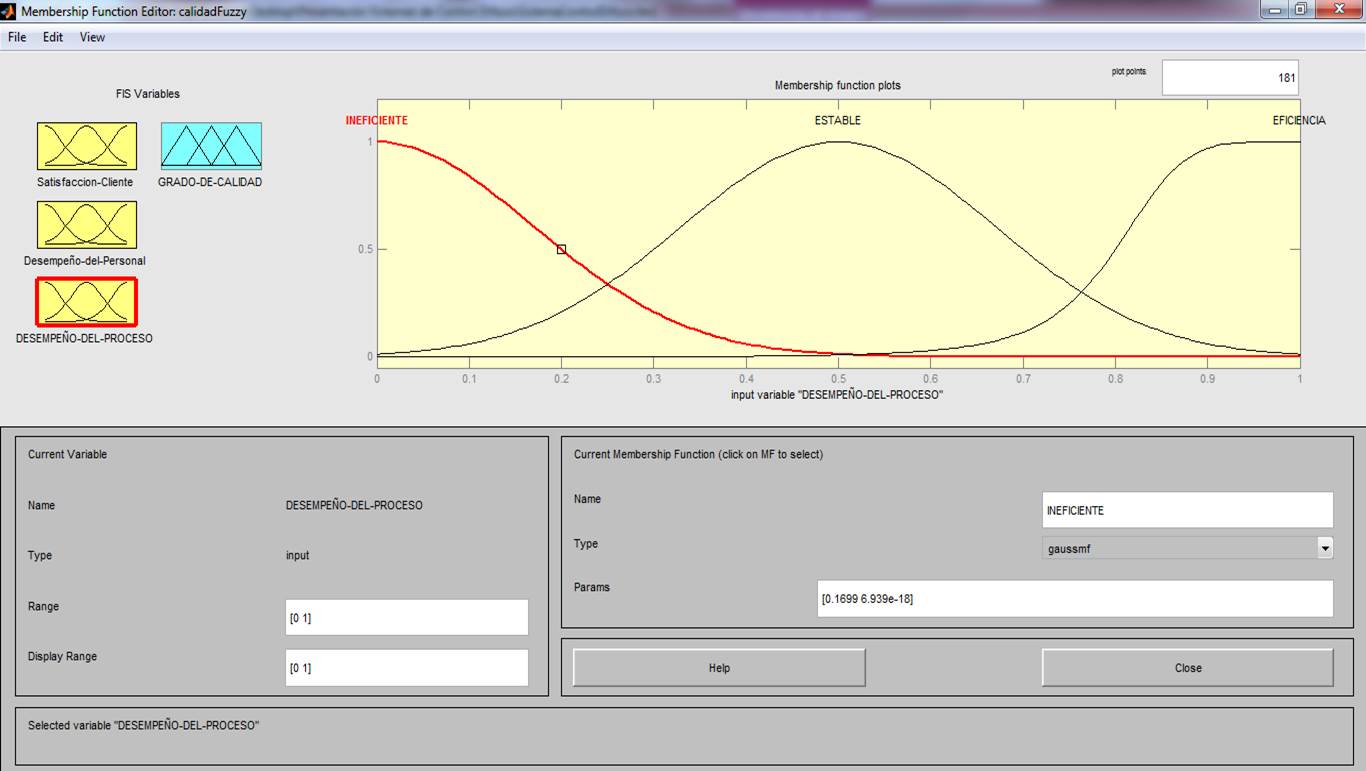Click the DESEMPEÑO-DEL-PROCESO label under its icon
This screenshot has height=771, width=1366.
(x=85, y=338)
